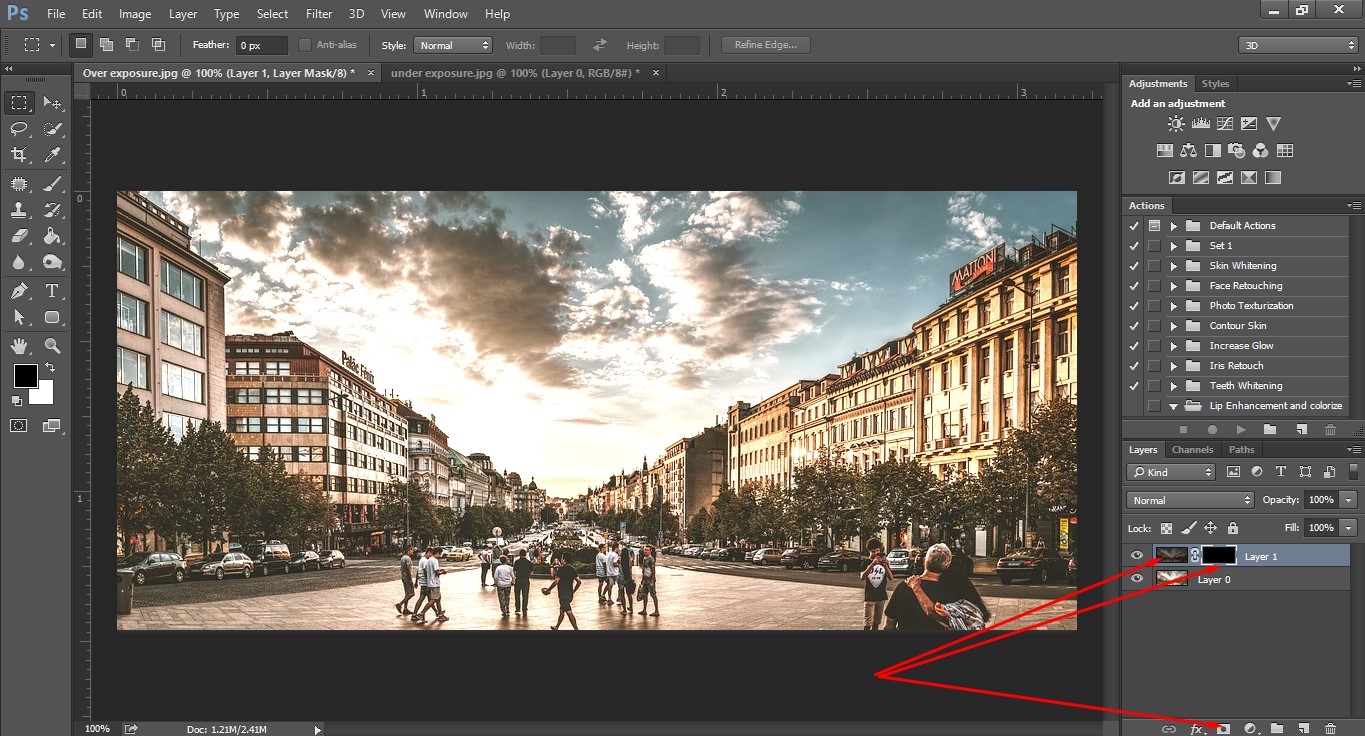1365x736 pixels.
Task: Click the foreground color swatch
Action: pos(25,376)
